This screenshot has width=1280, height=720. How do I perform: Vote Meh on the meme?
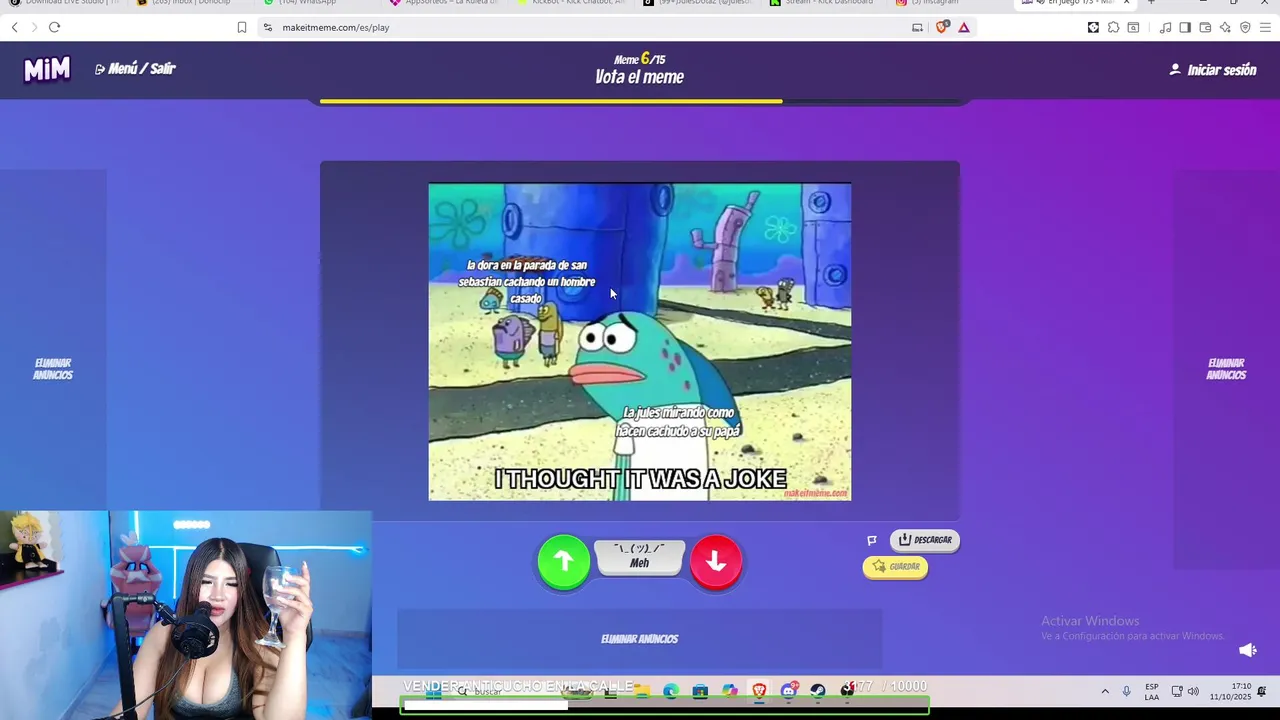pyautogui.click(x=640, y=557)
